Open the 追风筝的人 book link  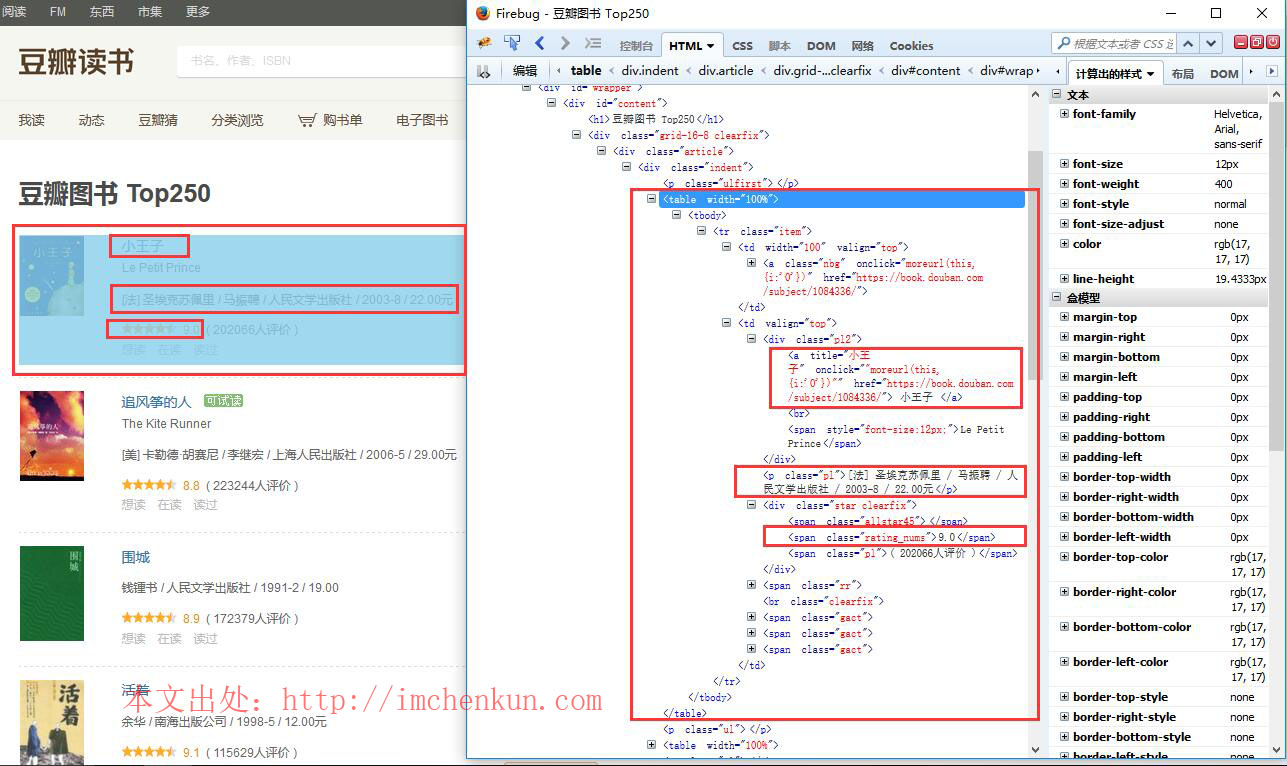[156, 402]
